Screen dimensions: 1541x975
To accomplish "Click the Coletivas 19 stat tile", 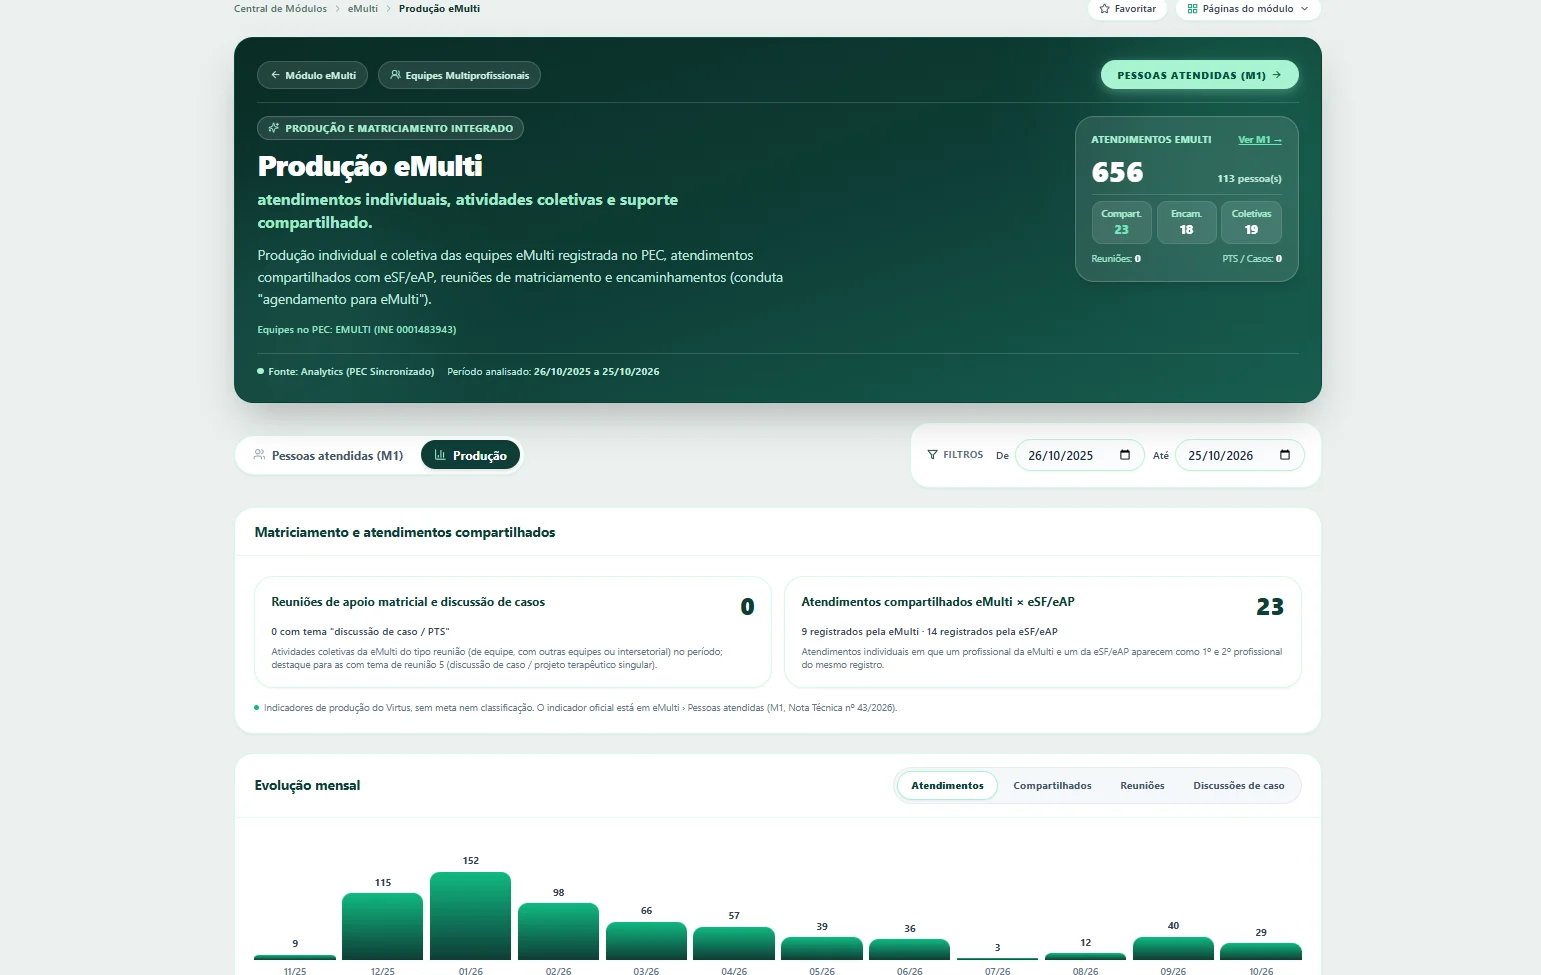I will tap(1251, 222).
